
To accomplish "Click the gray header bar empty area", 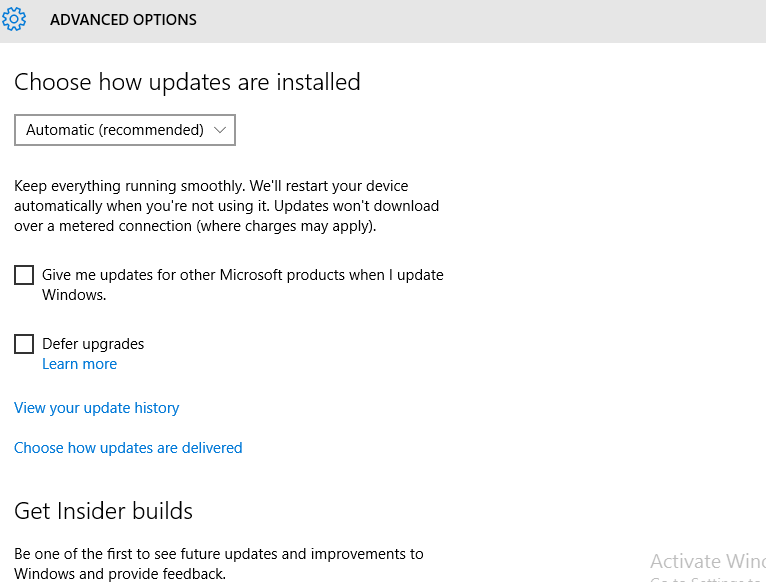I will click(479, 21).
